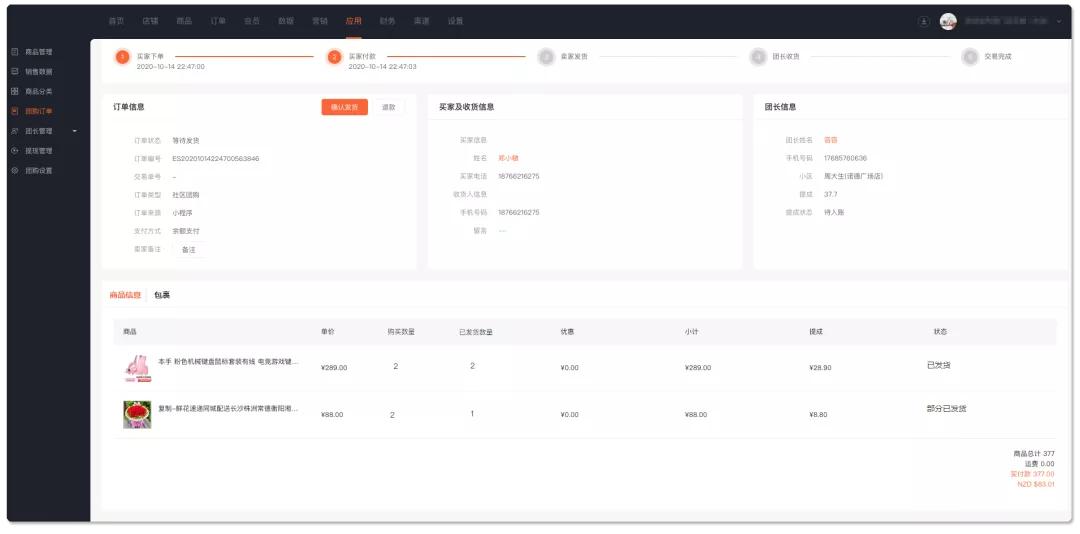
Task: Click leader phone 17685760636
Action: click(x=845, y=158)
